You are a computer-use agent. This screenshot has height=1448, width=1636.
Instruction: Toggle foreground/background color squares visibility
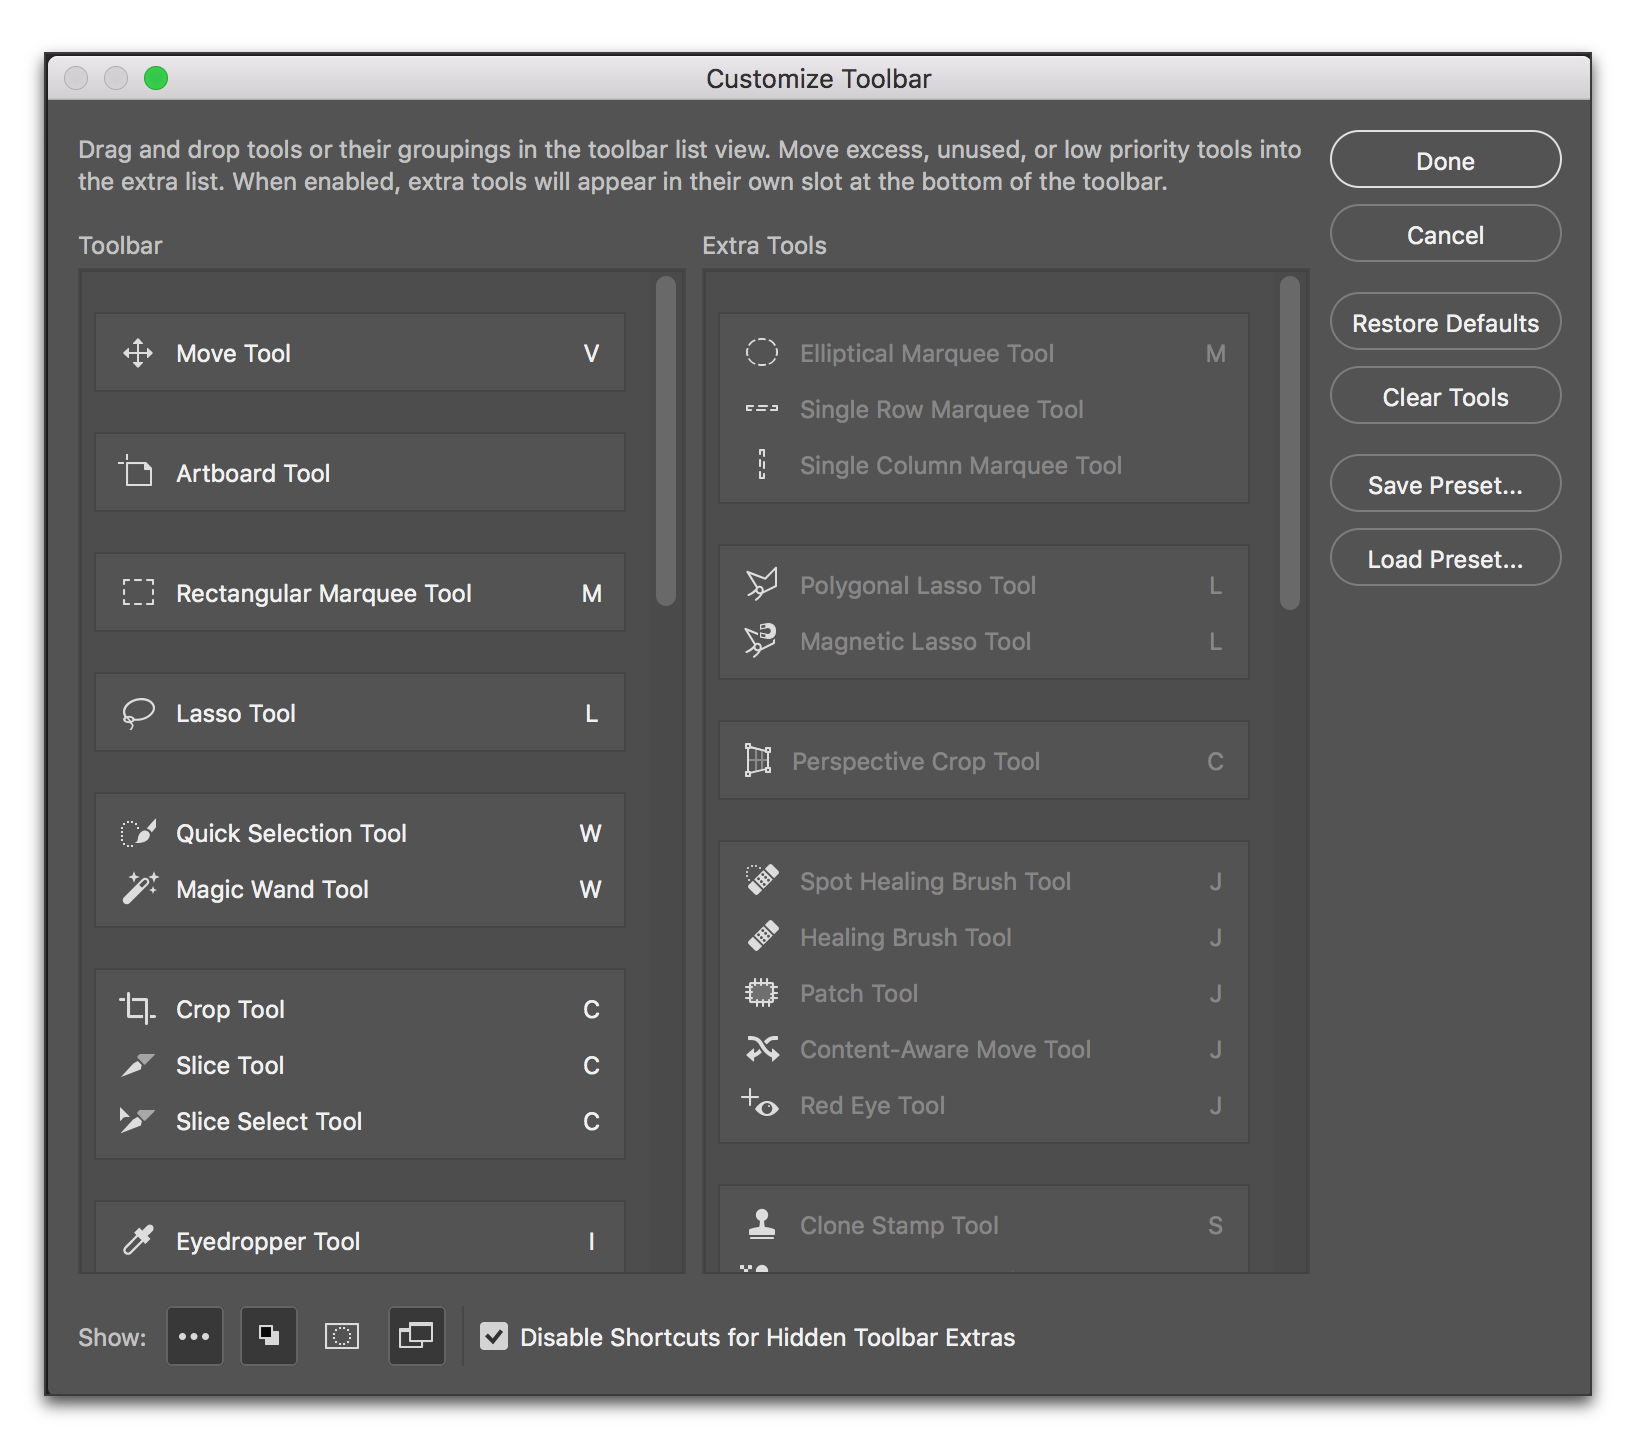pos(269,1336)
